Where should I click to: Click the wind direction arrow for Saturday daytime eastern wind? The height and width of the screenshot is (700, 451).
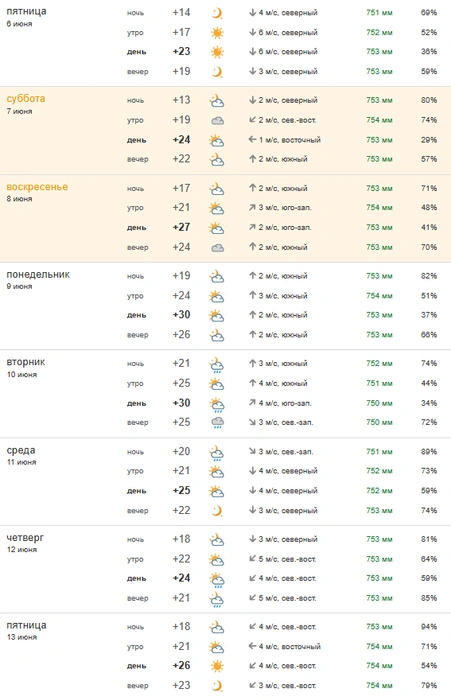click(x=252, y=140)
